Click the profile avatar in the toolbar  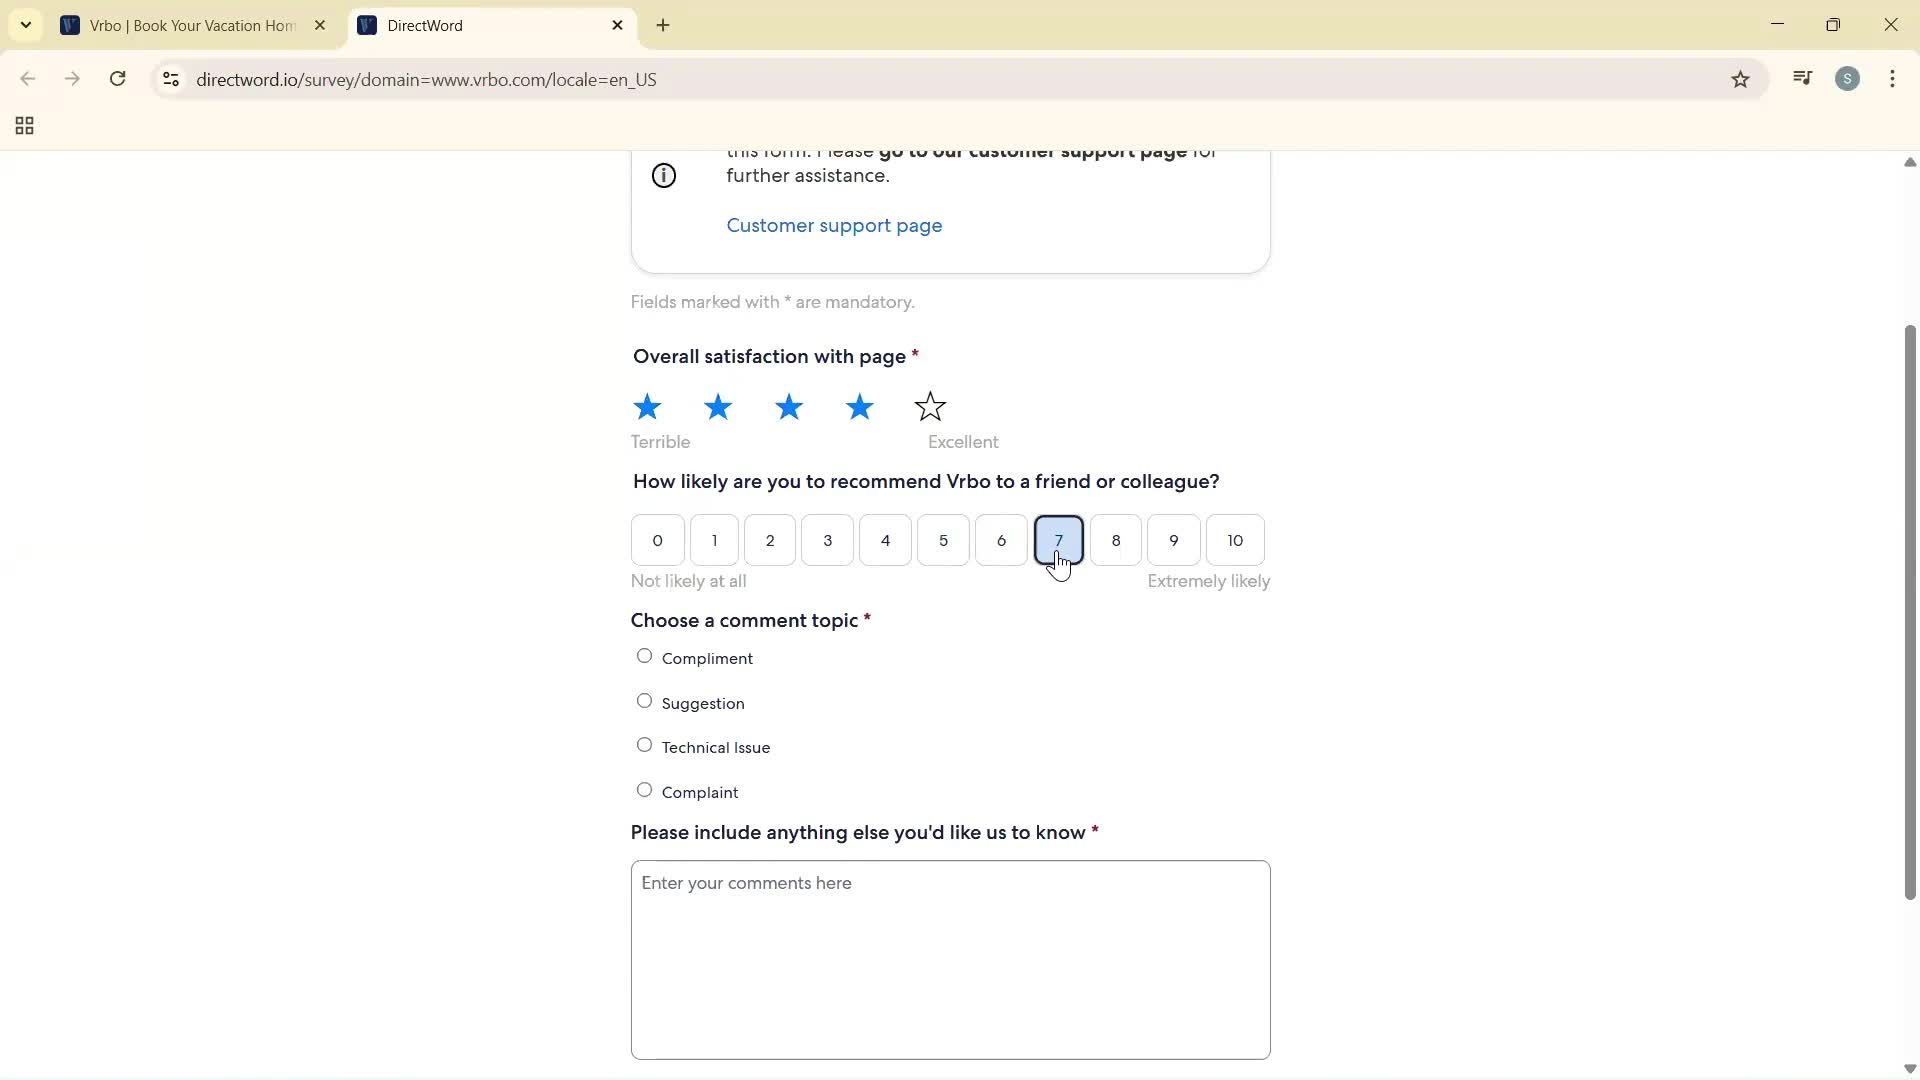(1848, 78)
